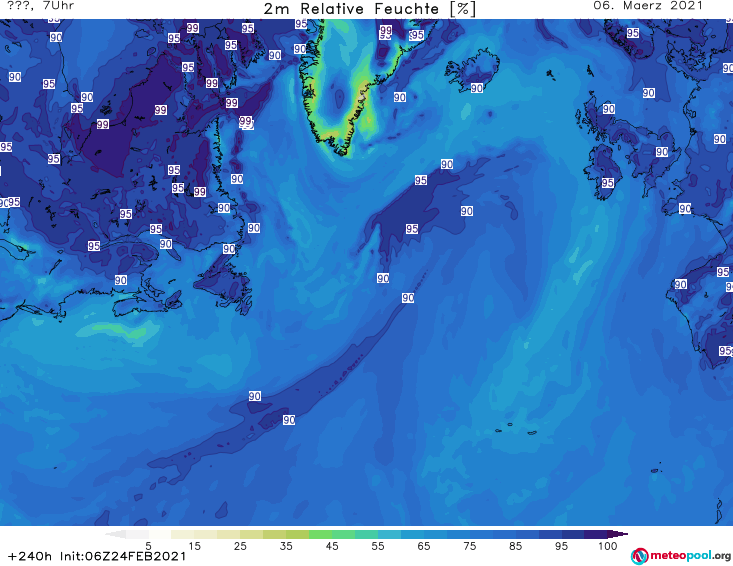Click the legend tick value 45

331,546
